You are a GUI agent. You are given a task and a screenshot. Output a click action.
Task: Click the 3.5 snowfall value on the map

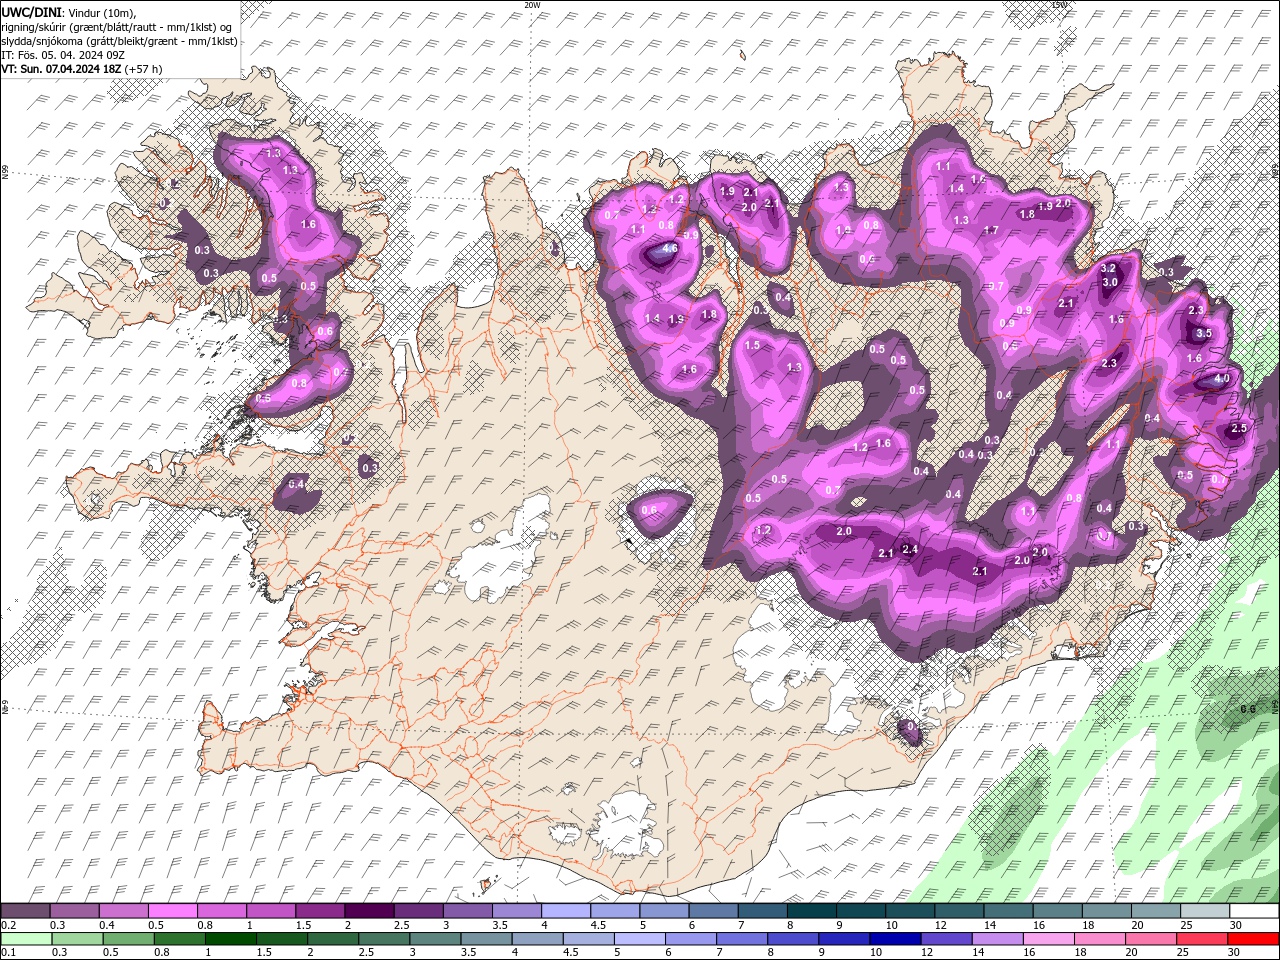tap(1204, 333)
